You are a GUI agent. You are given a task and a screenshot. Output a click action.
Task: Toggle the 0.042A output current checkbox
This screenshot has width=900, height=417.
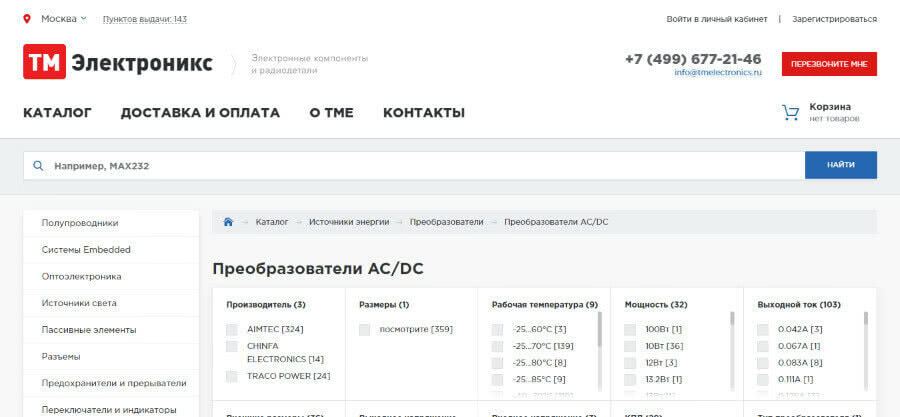point(763,329)
